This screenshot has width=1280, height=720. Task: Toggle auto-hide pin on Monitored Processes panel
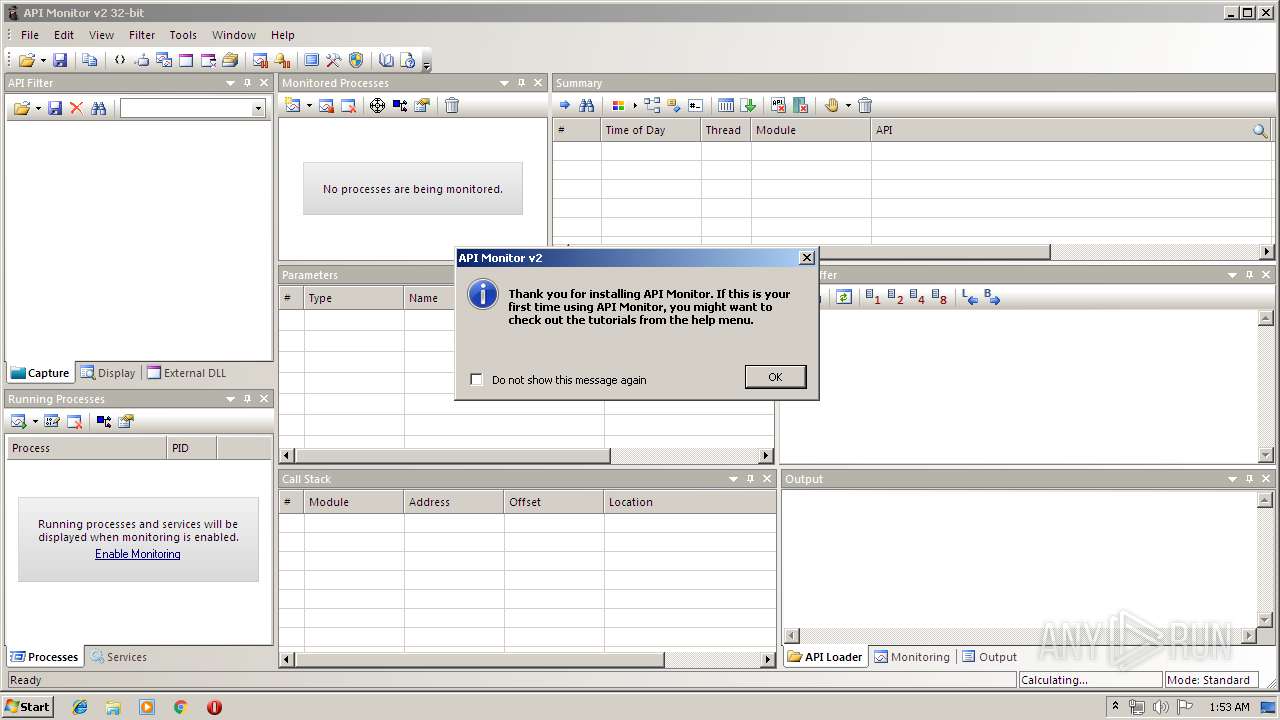[521, 83]
